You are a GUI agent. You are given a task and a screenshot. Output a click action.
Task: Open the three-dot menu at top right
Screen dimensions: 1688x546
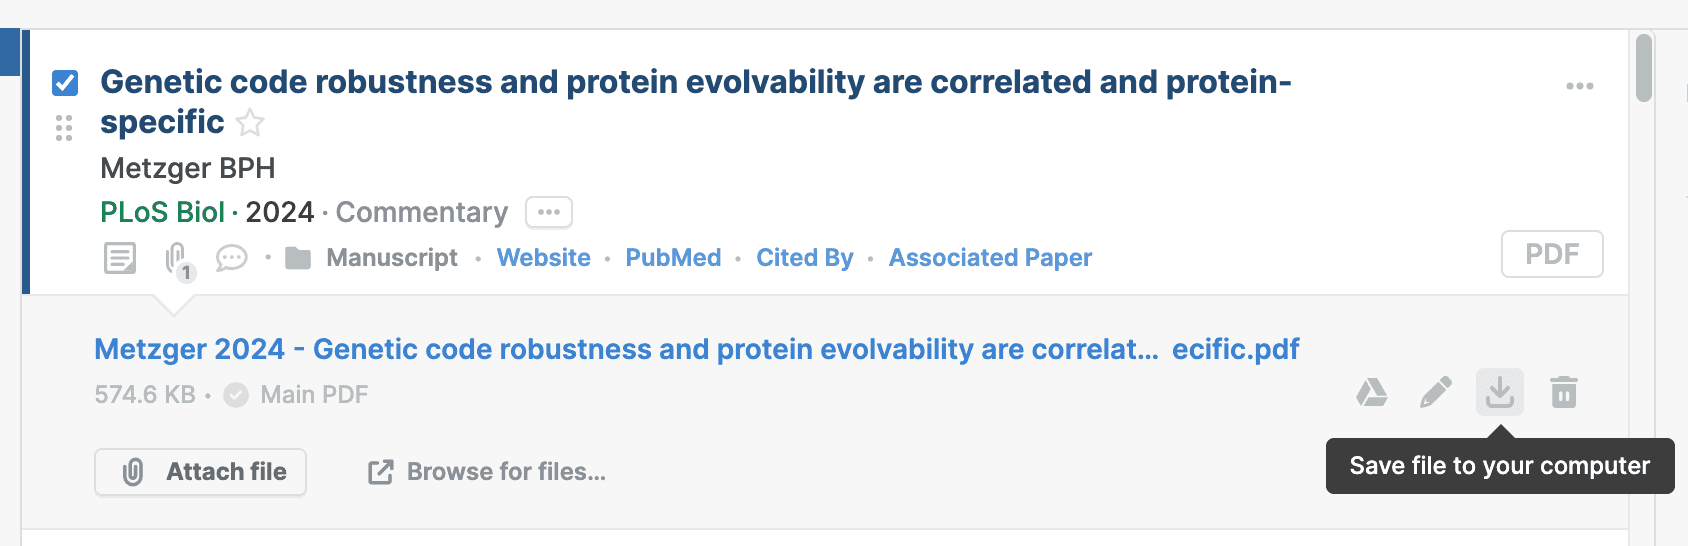pos(1579,86)
